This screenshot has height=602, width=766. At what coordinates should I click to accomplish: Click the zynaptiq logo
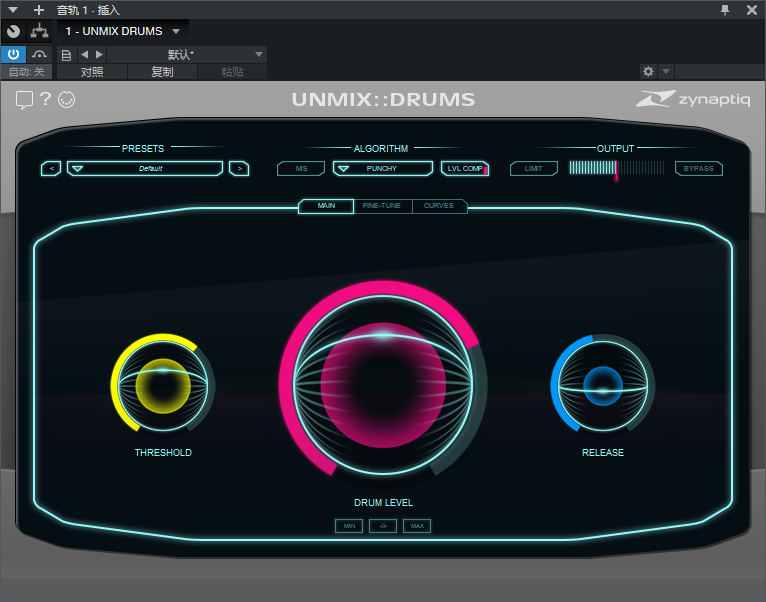[693, 99]
